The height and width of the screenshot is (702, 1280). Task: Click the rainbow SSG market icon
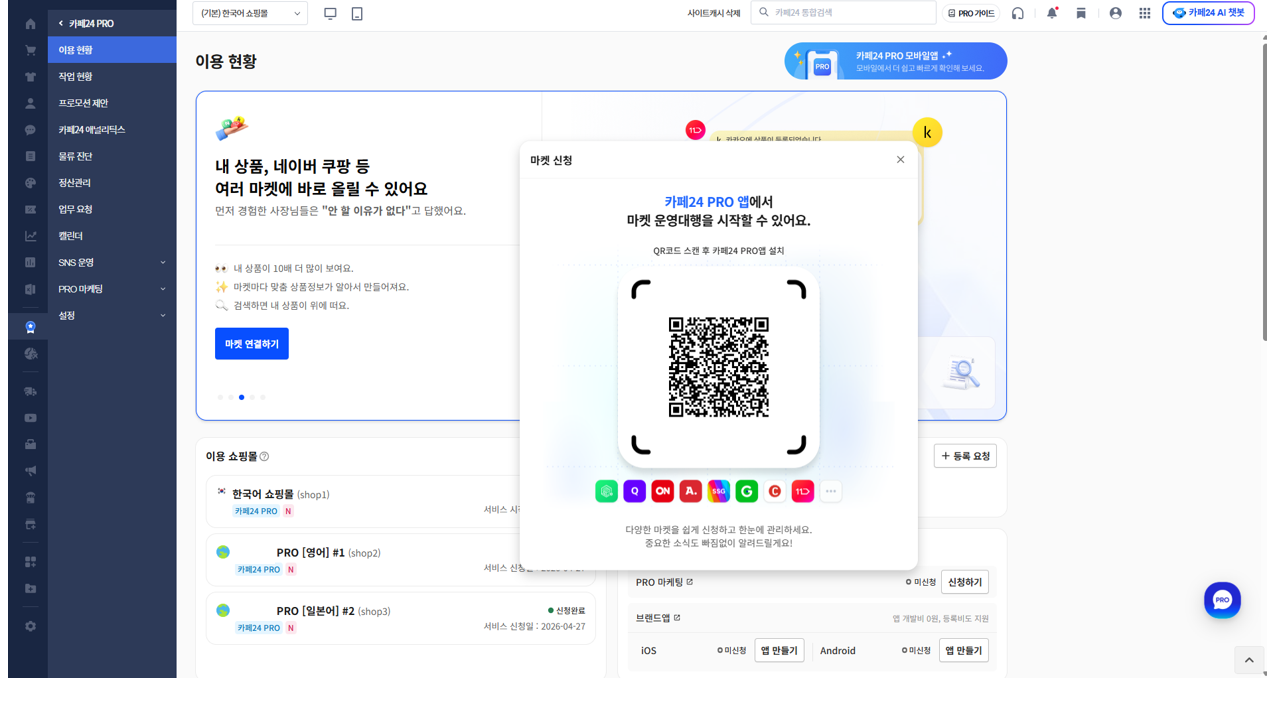click(718, 491)
